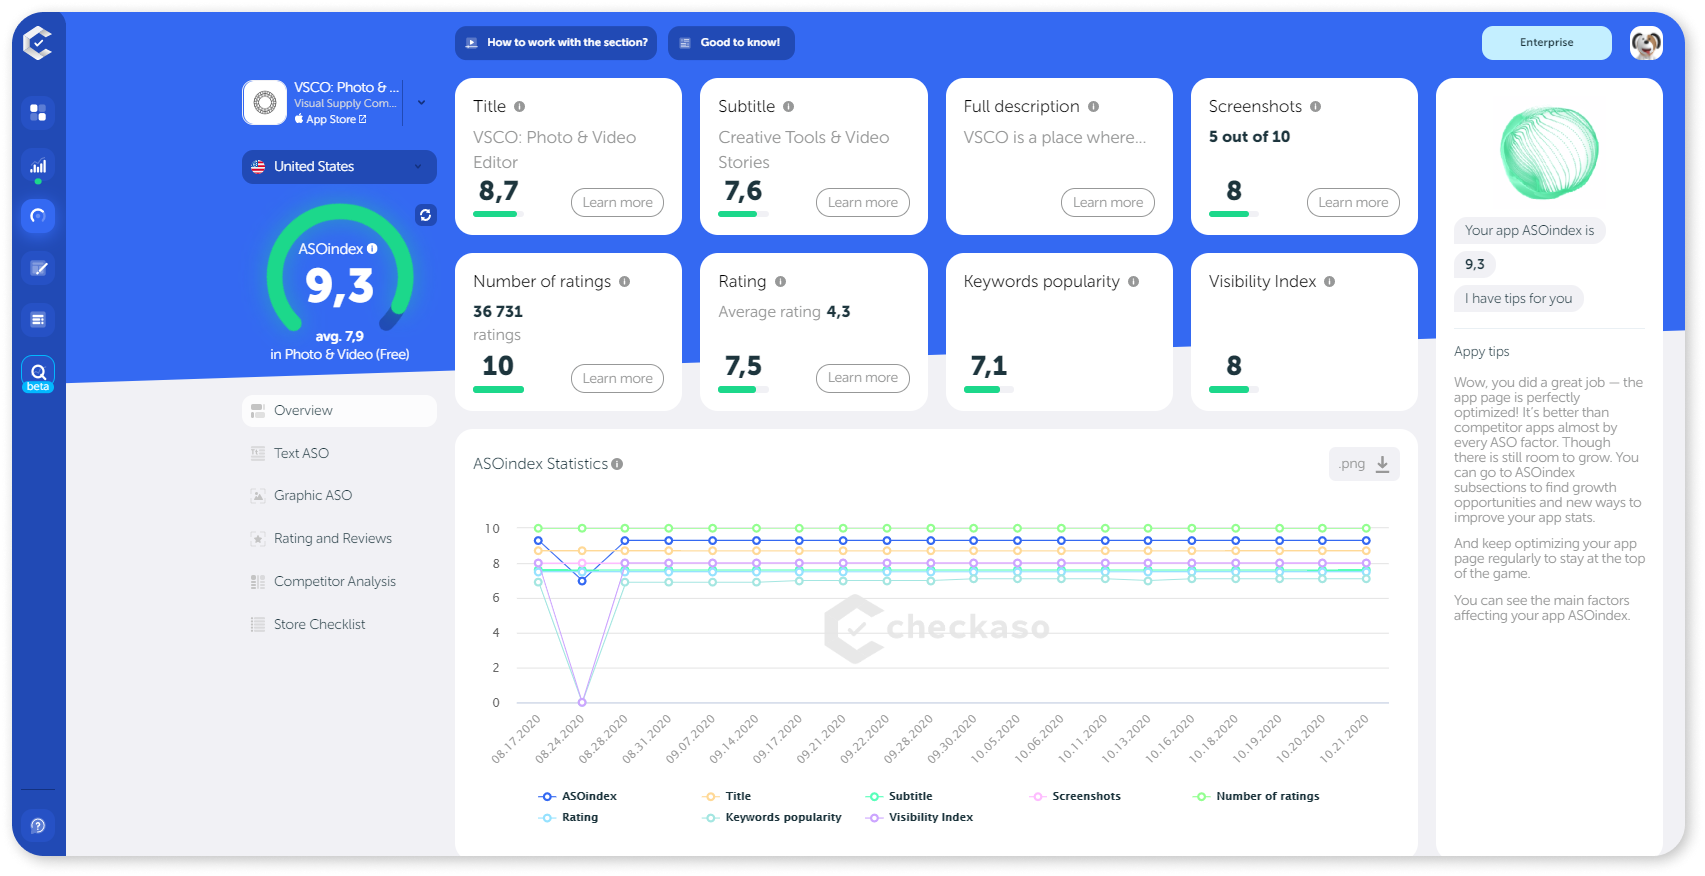Click the Appy green orb avatar
The height and width of the screenshot is (876, 1705).
click(x=1549, y=153)
